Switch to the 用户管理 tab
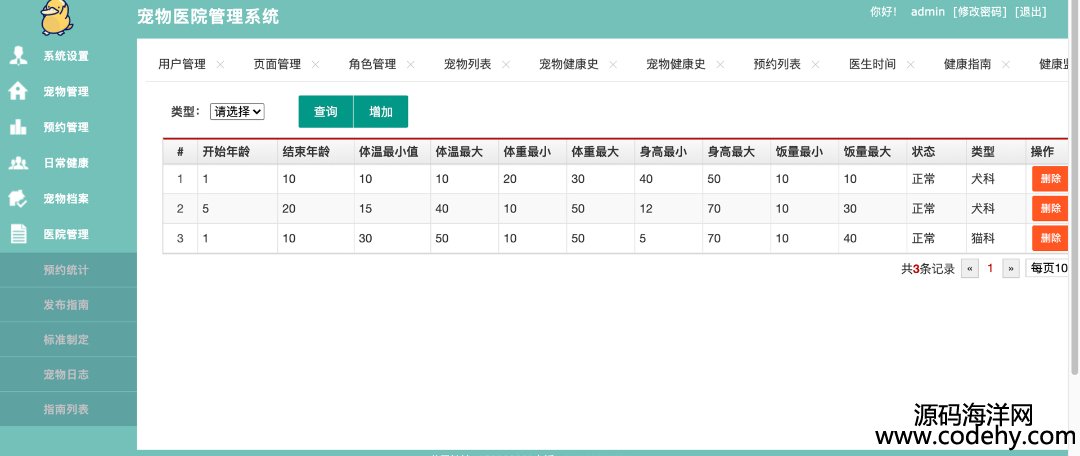This screenshot has width=1080, height=456. 182,64
